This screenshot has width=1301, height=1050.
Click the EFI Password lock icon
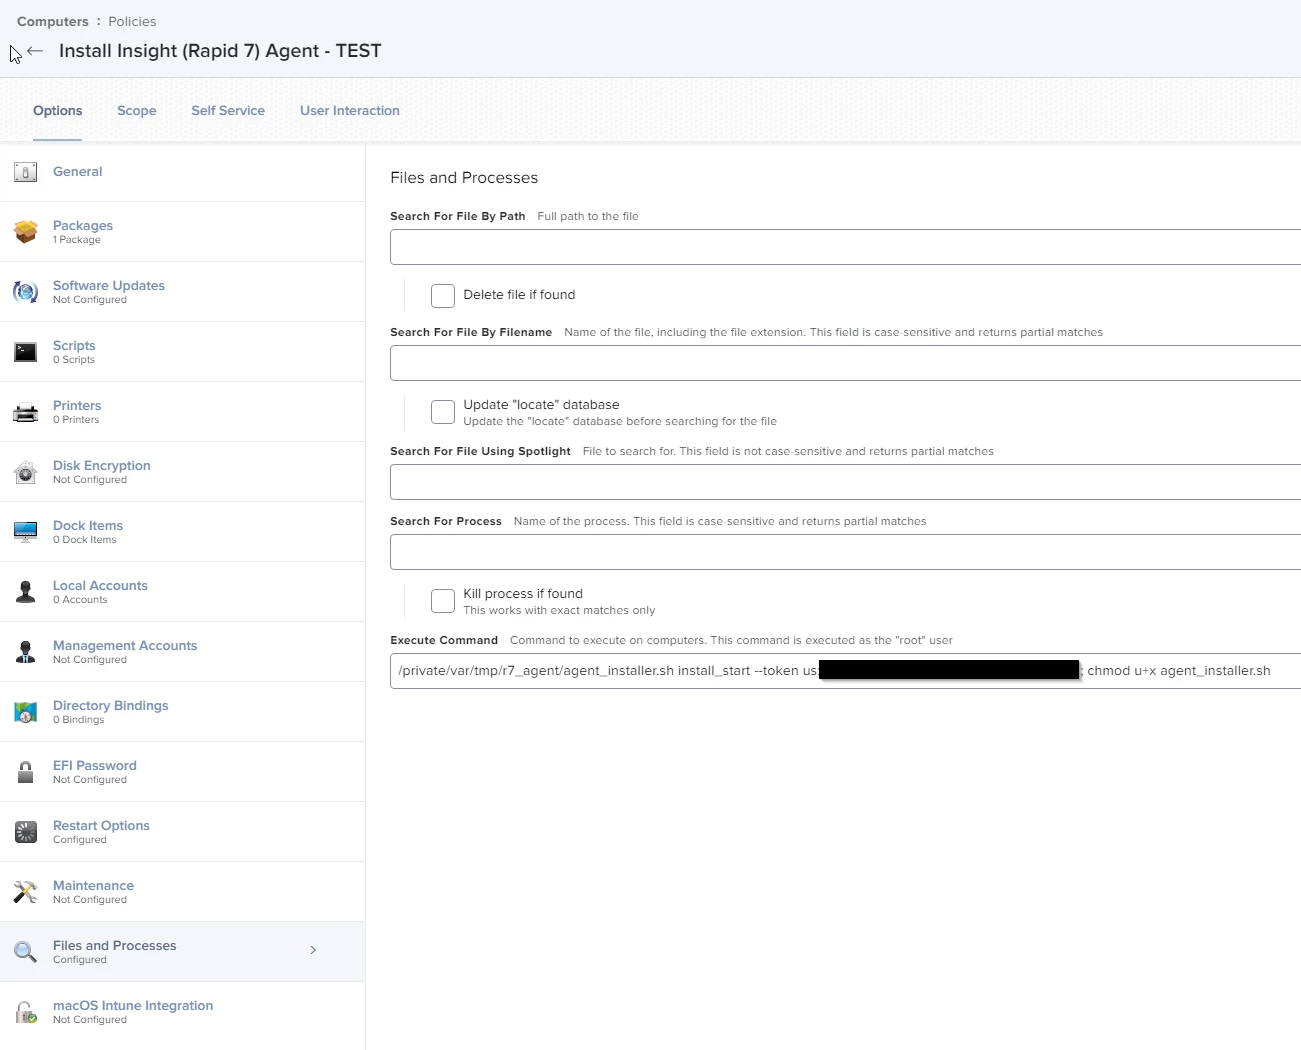26,772
